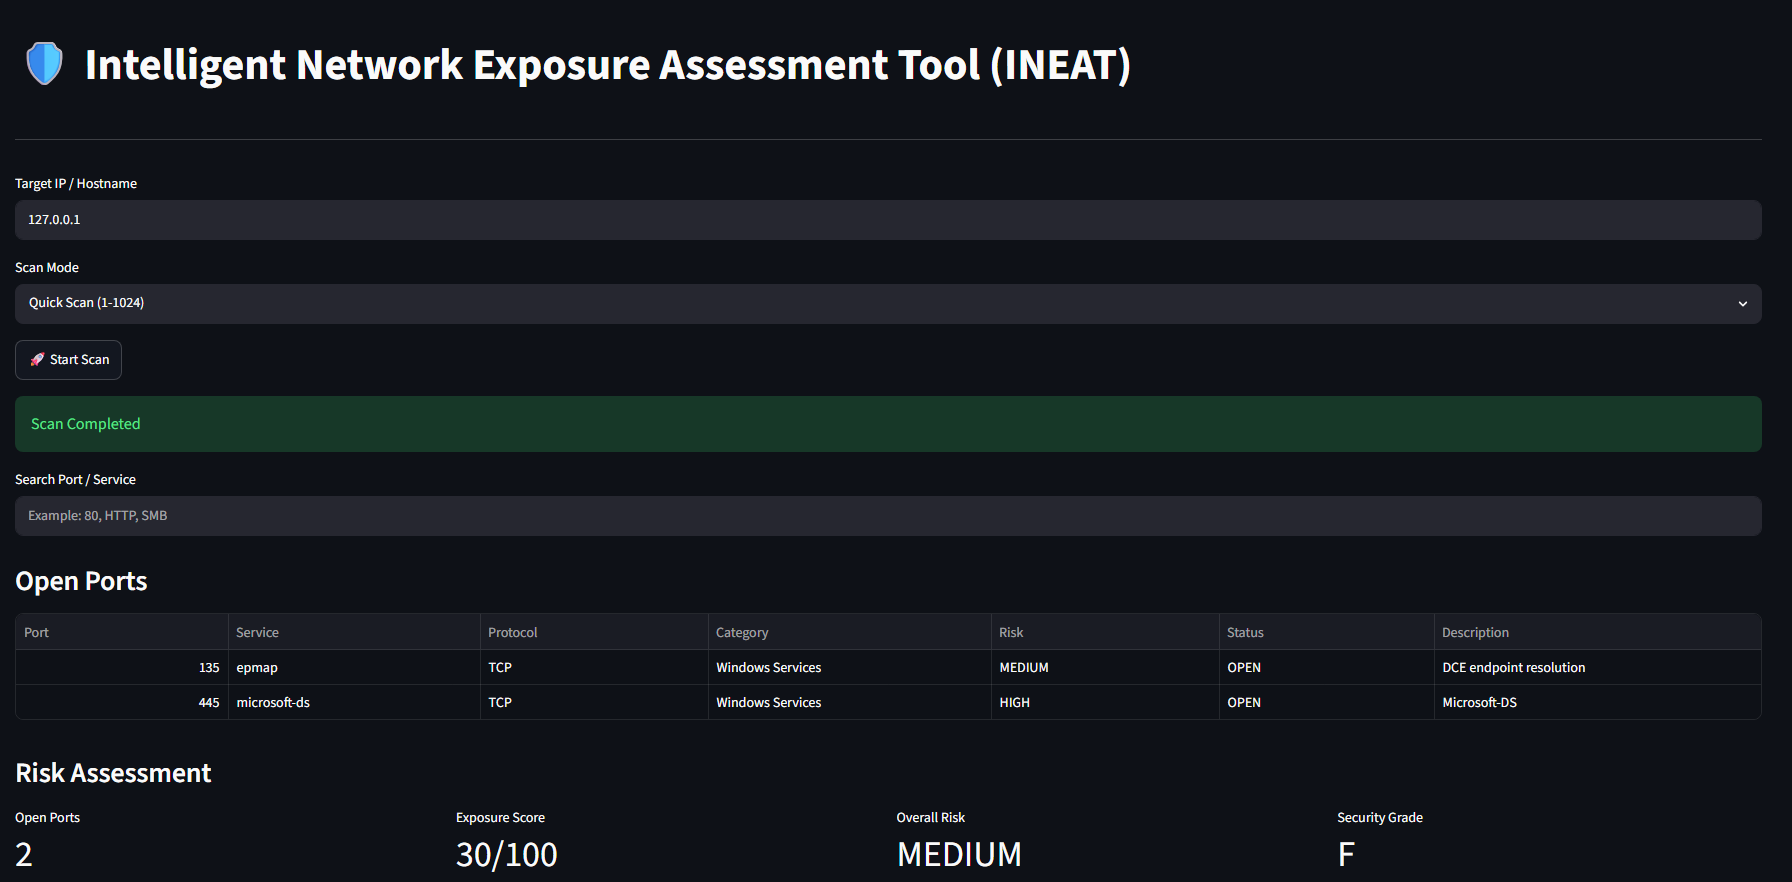Select the microsoft-ds service cell
1792x882 pixels.
[x=354, y=702]
